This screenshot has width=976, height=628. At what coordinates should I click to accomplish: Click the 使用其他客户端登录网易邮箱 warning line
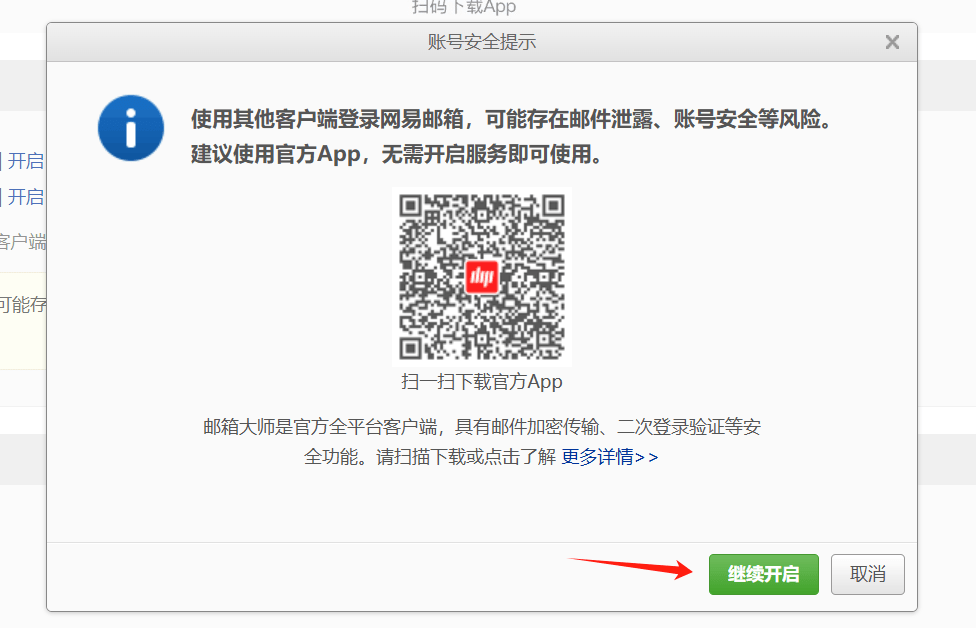point(511,118)
